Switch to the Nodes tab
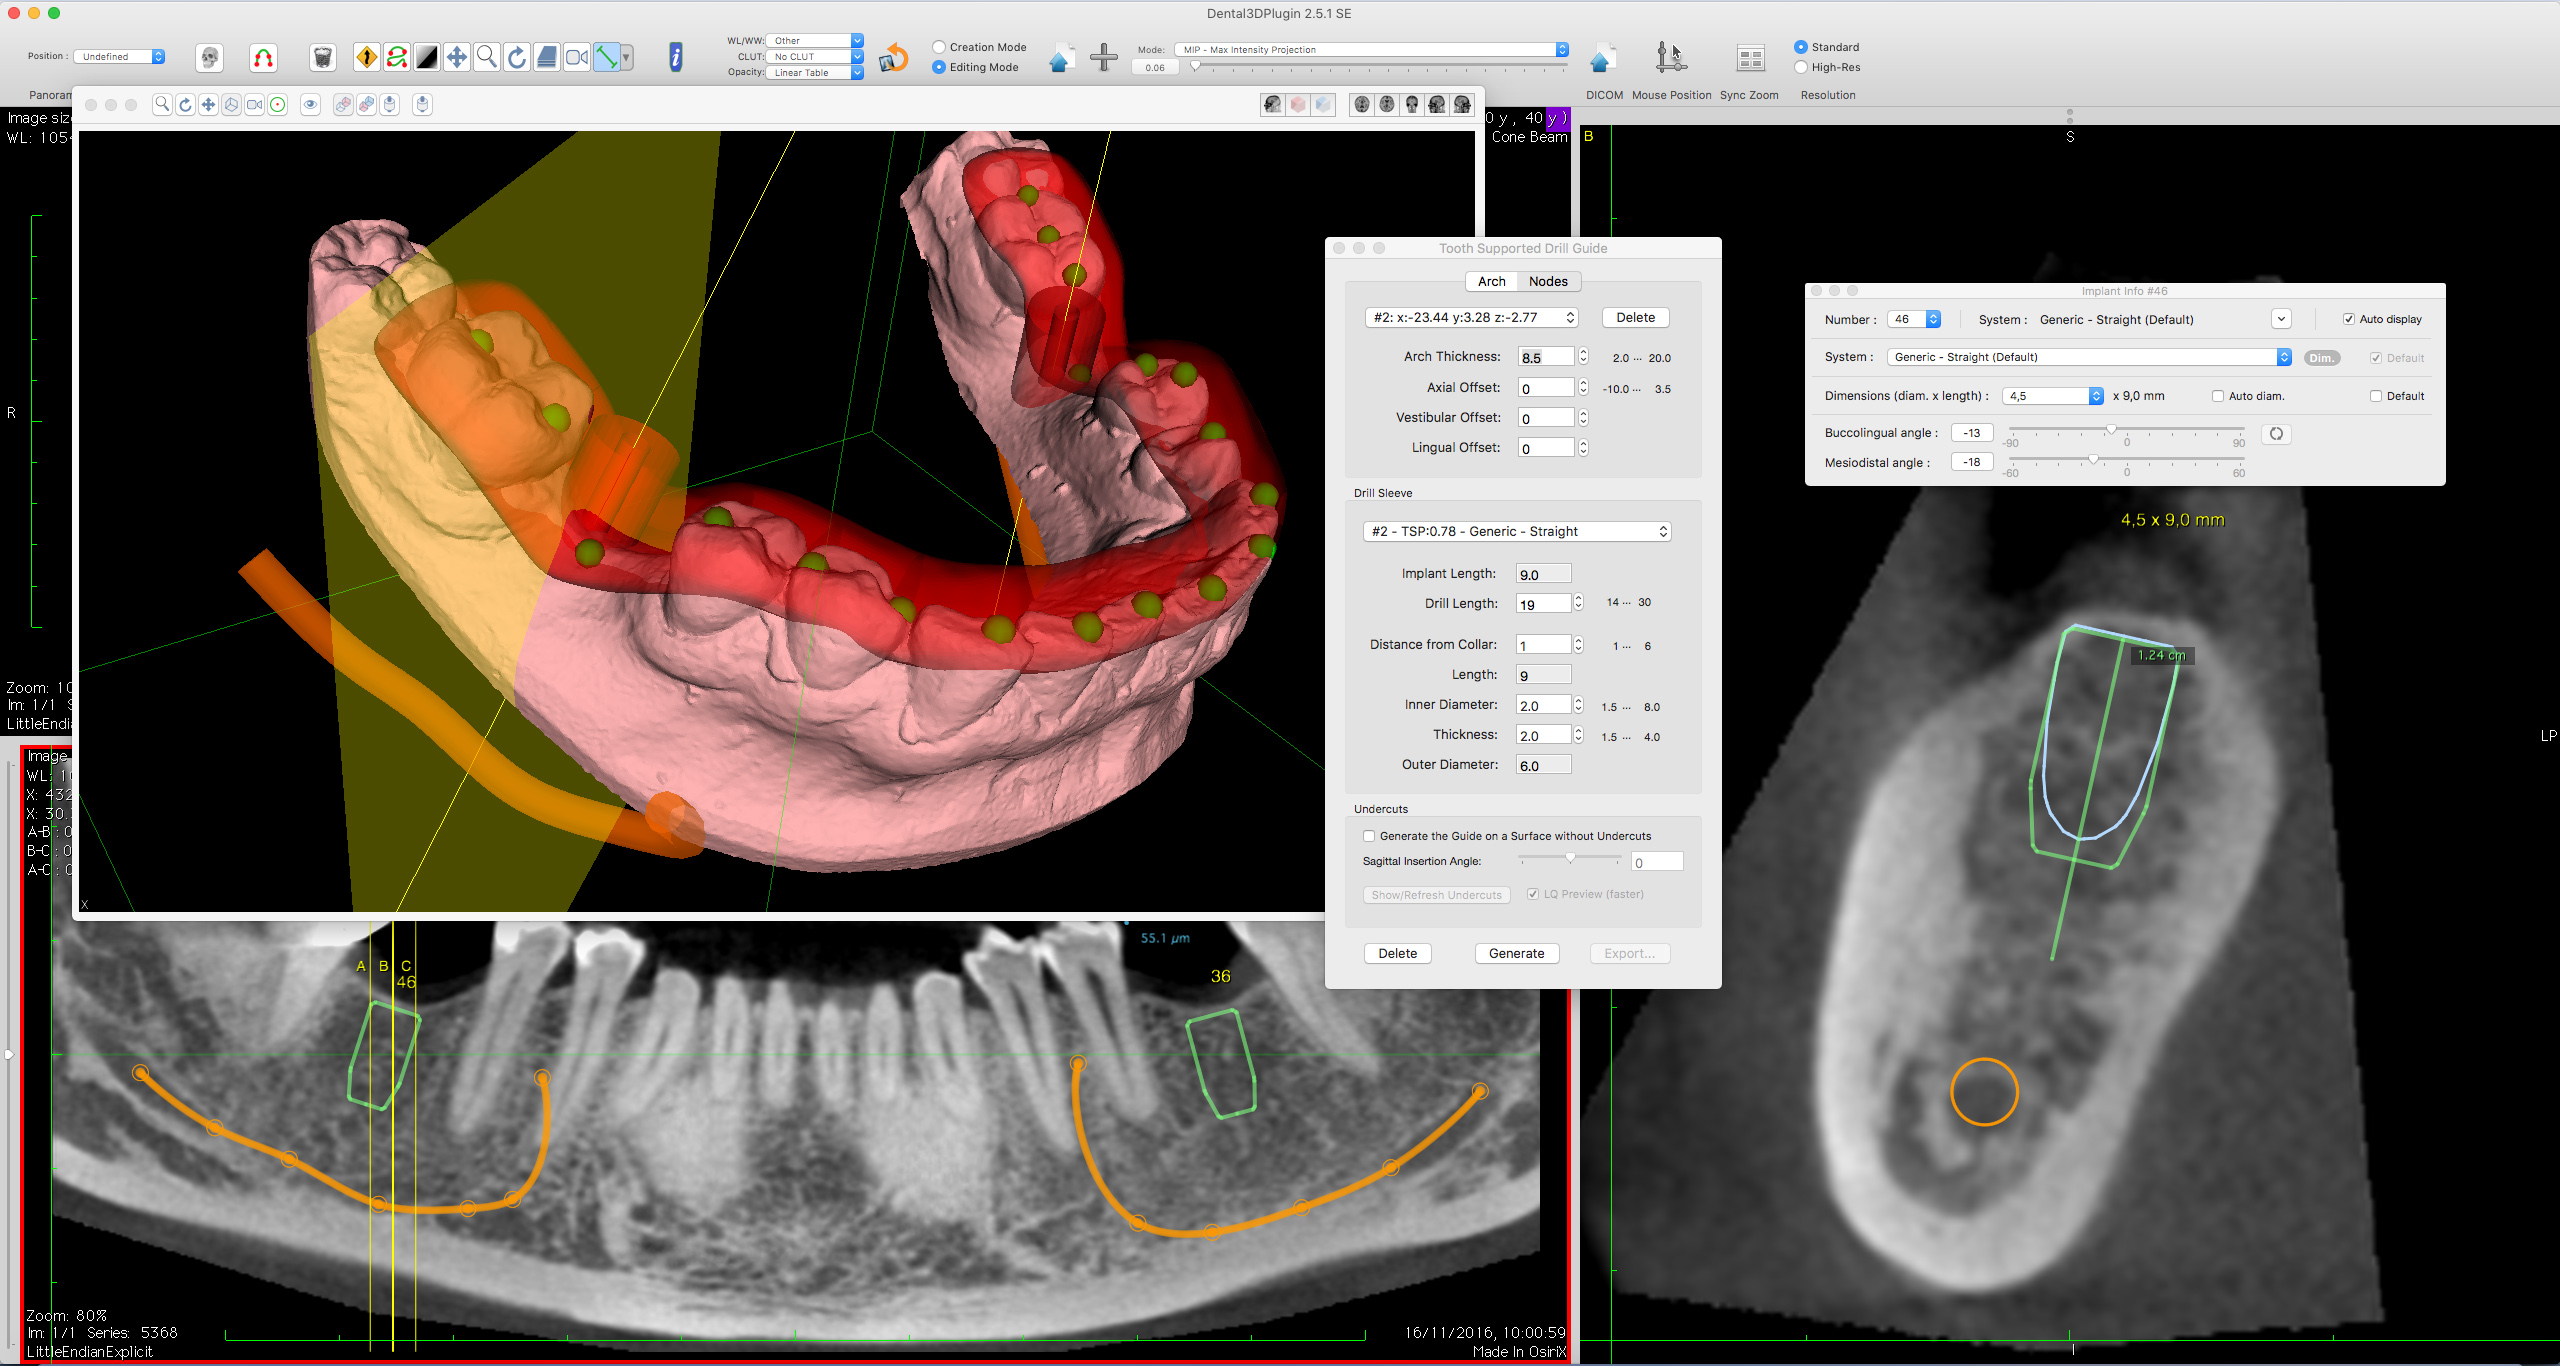 1548,282
